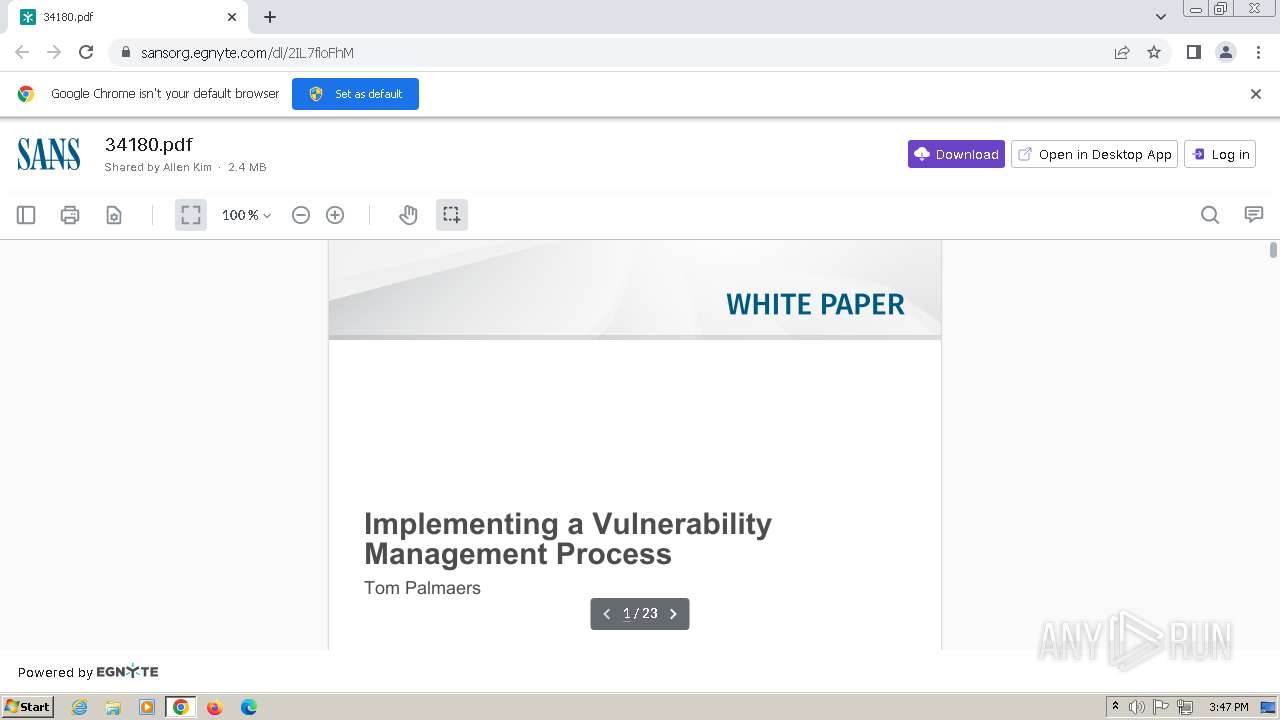Click the Egnyte logo in footer
The image size is (1280, 720).
tap(127, 672)
